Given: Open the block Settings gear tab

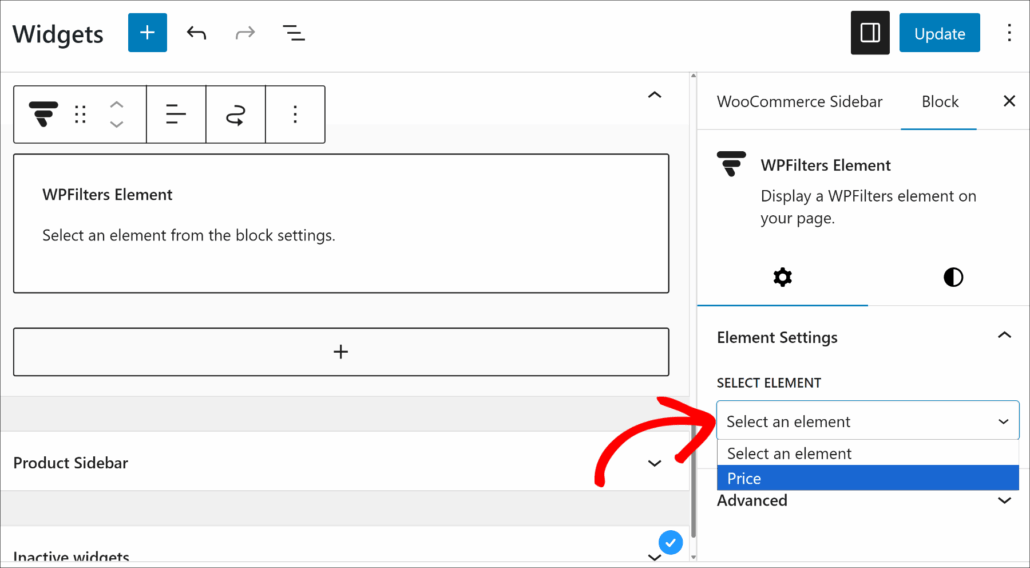Looking at the screenshot, I should (x=782, y=277).
